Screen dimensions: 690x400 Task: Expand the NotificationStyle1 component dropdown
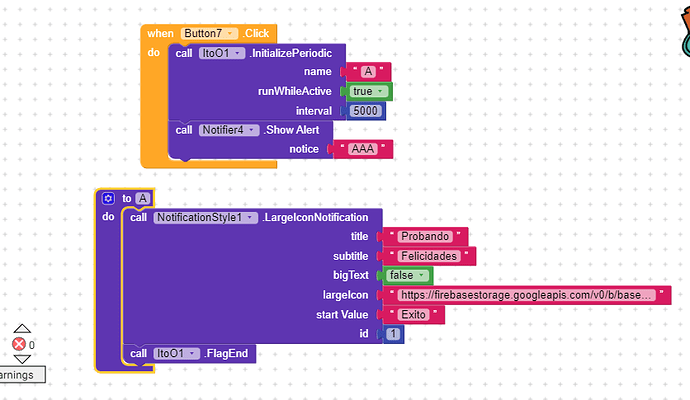(205, 217)
